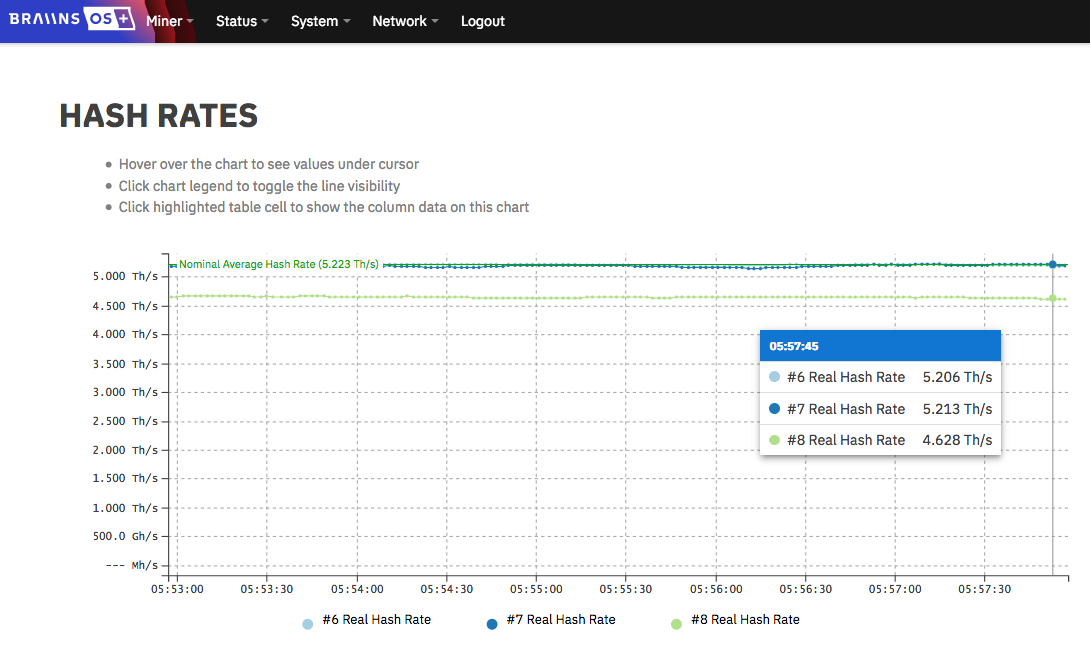Viewport: 1090px width, 658px height.
Task: Toggle #8 Real Hash Rate legend label
Action: click(745, 620)
